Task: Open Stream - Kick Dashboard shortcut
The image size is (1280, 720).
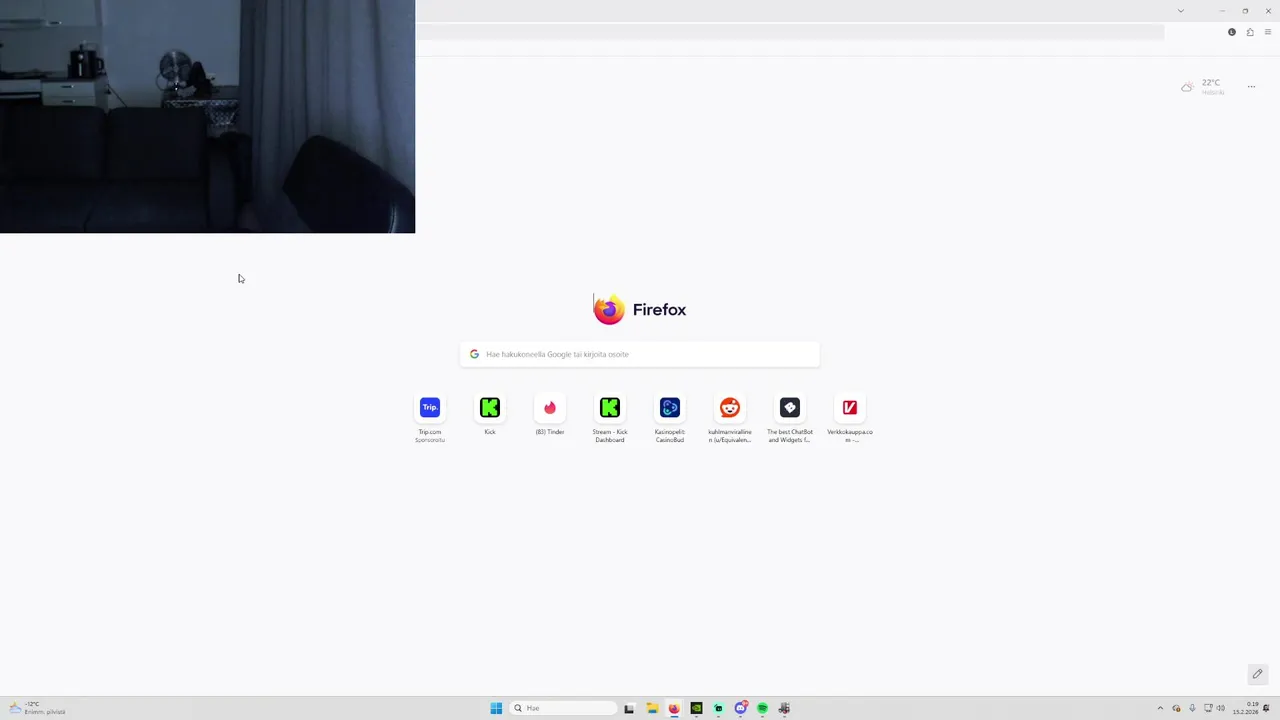Action: tap(610, 418)
